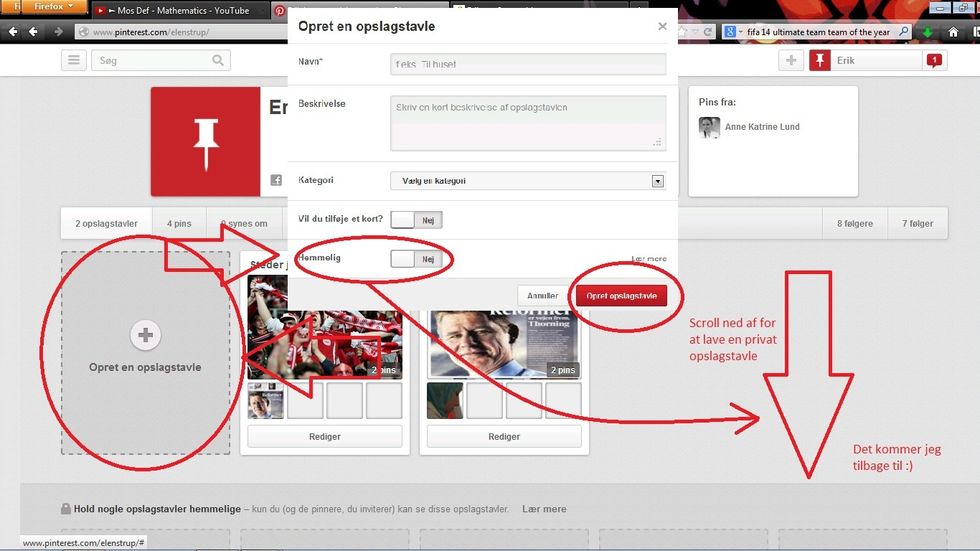Close the Opret en opslagstavle dialog

click(x=662, y=26)
